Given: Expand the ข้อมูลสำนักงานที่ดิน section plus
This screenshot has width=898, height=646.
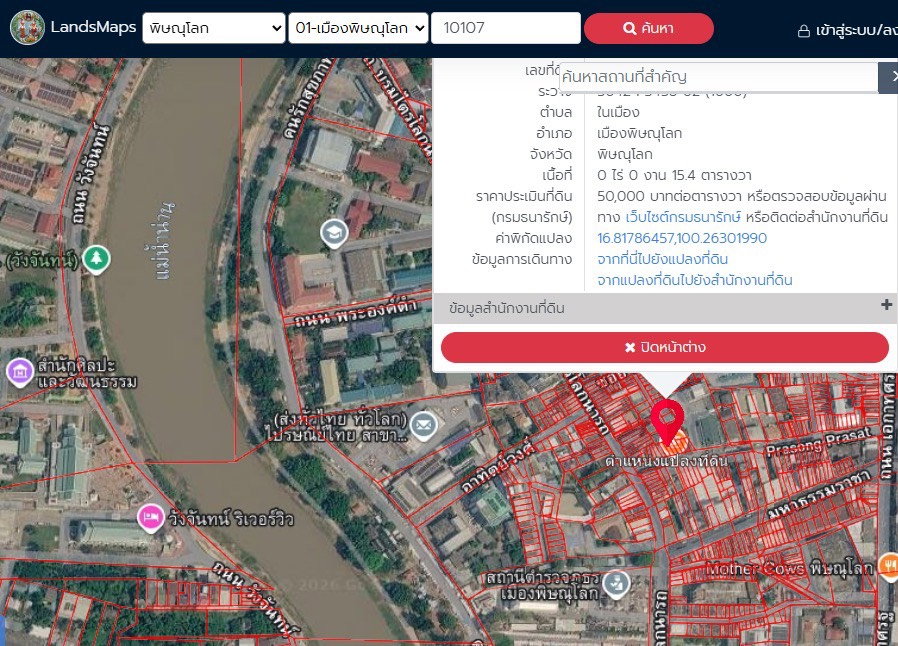Looking at the screenshot, I should tap(886, 305).
